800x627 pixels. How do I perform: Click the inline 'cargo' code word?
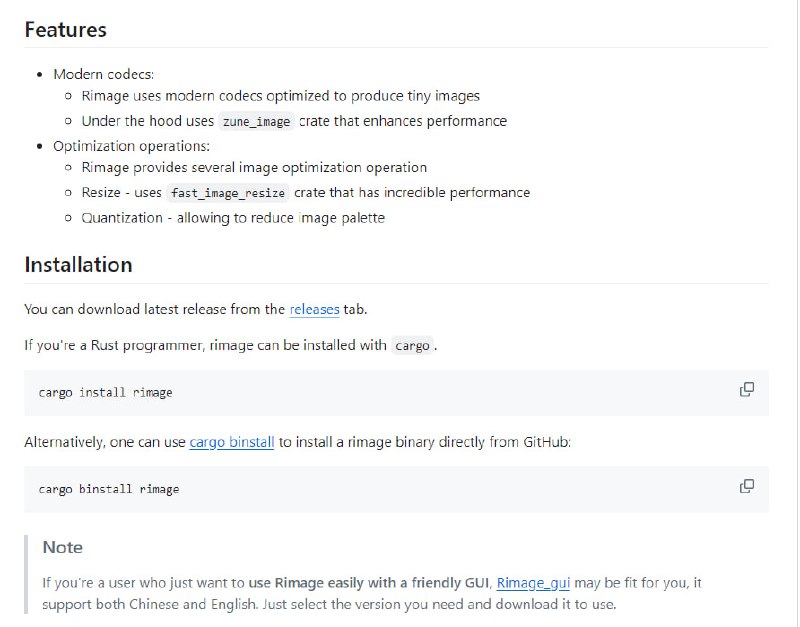coord(412,346)
